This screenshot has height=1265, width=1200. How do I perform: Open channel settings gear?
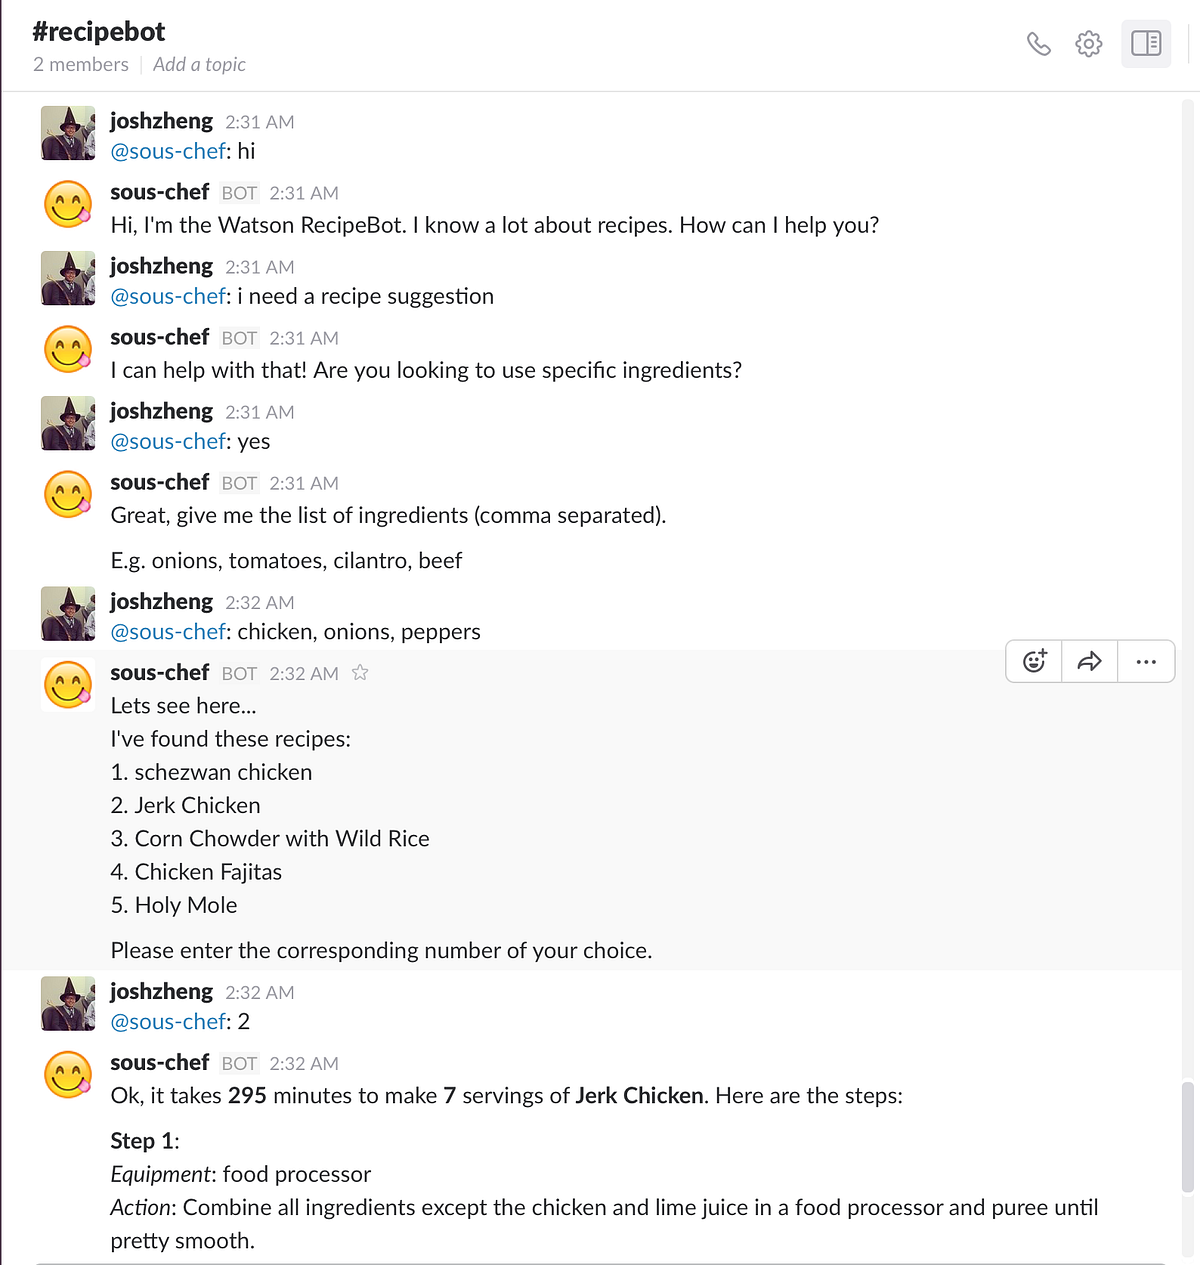1089,44
